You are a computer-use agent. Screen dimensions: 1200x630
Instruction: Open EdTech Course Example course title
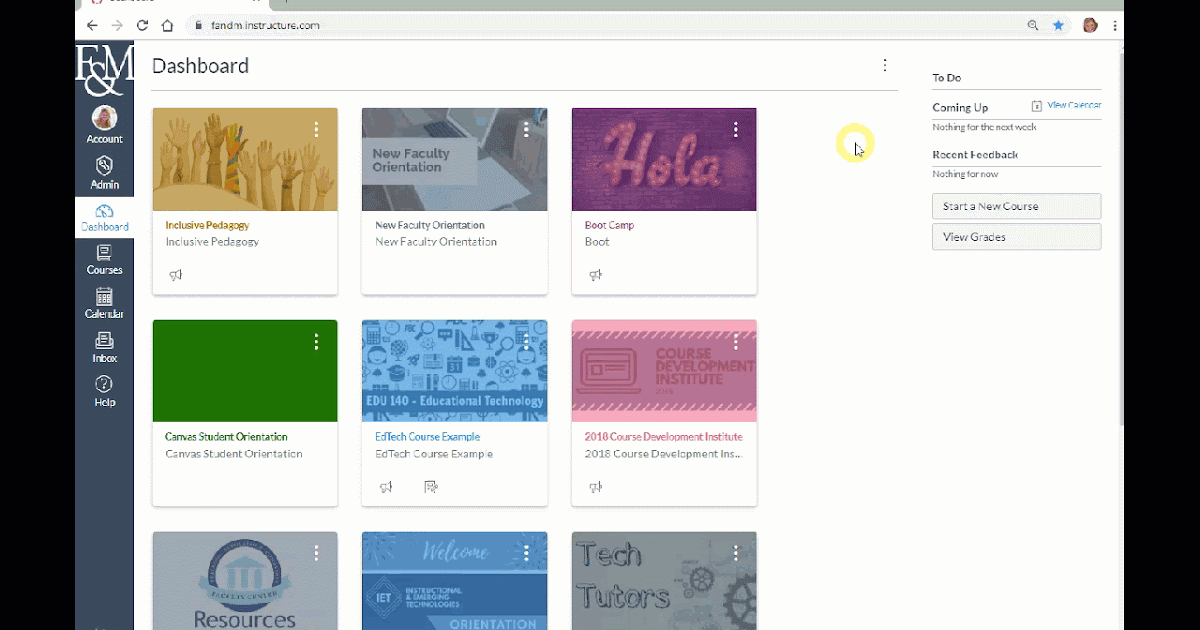[x=427, y=437]
